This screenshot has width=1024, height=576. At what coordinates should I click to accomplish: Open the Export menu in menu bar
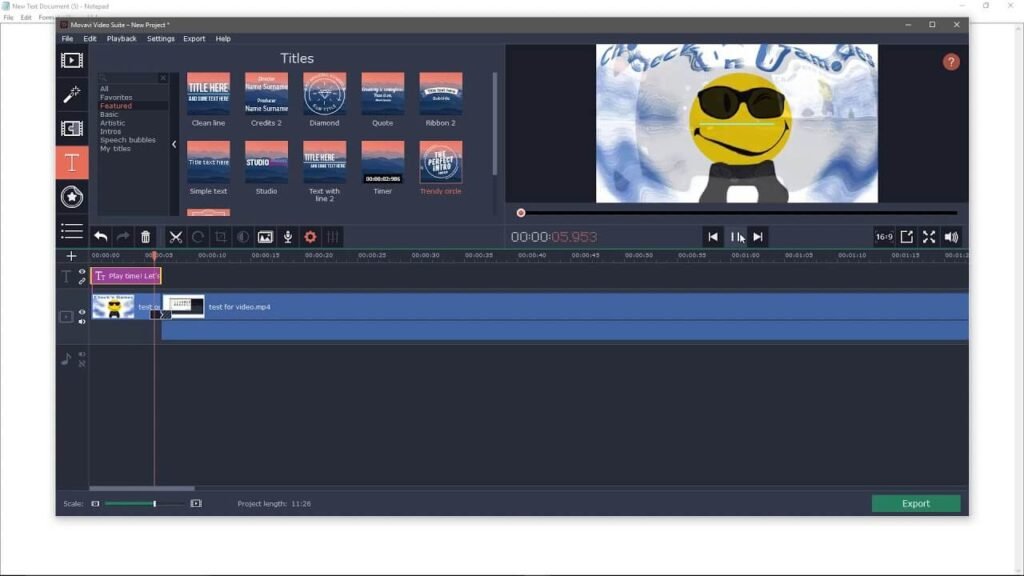coord(194,39)
